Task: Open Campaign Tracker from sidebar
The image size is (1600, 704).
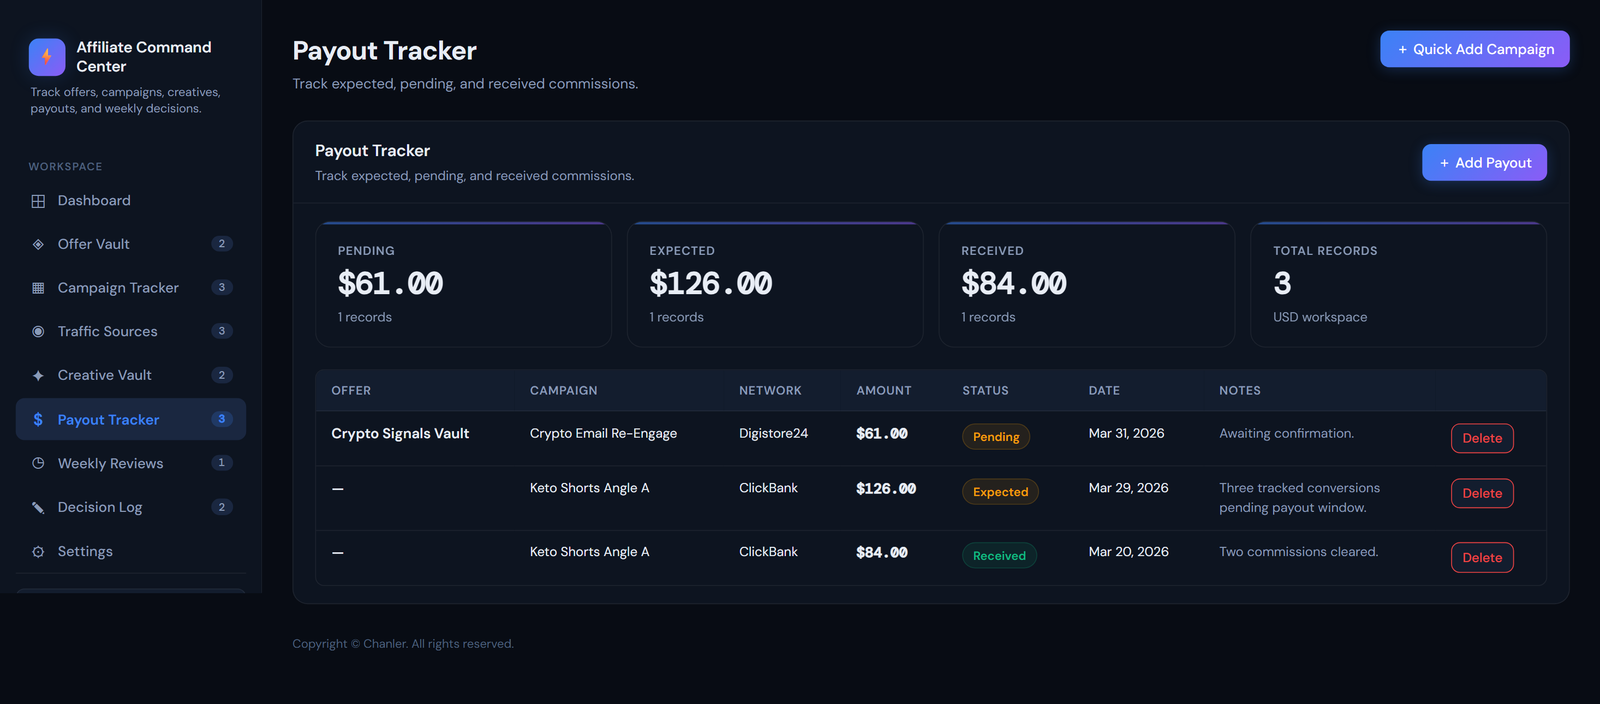Action: [131, 288]
